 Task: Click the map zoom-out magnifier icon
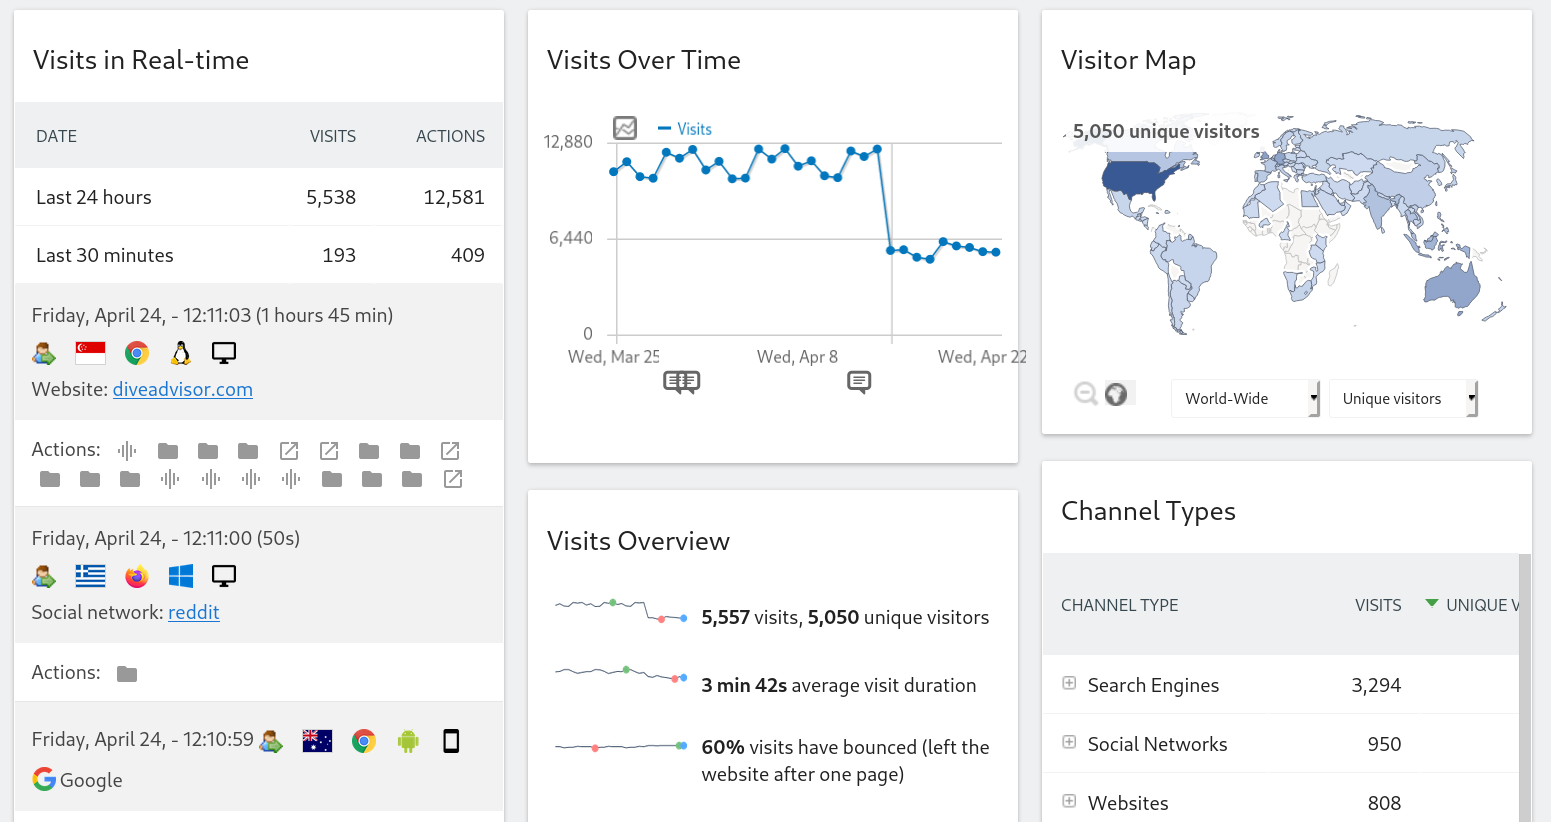tap(1085, 394)
